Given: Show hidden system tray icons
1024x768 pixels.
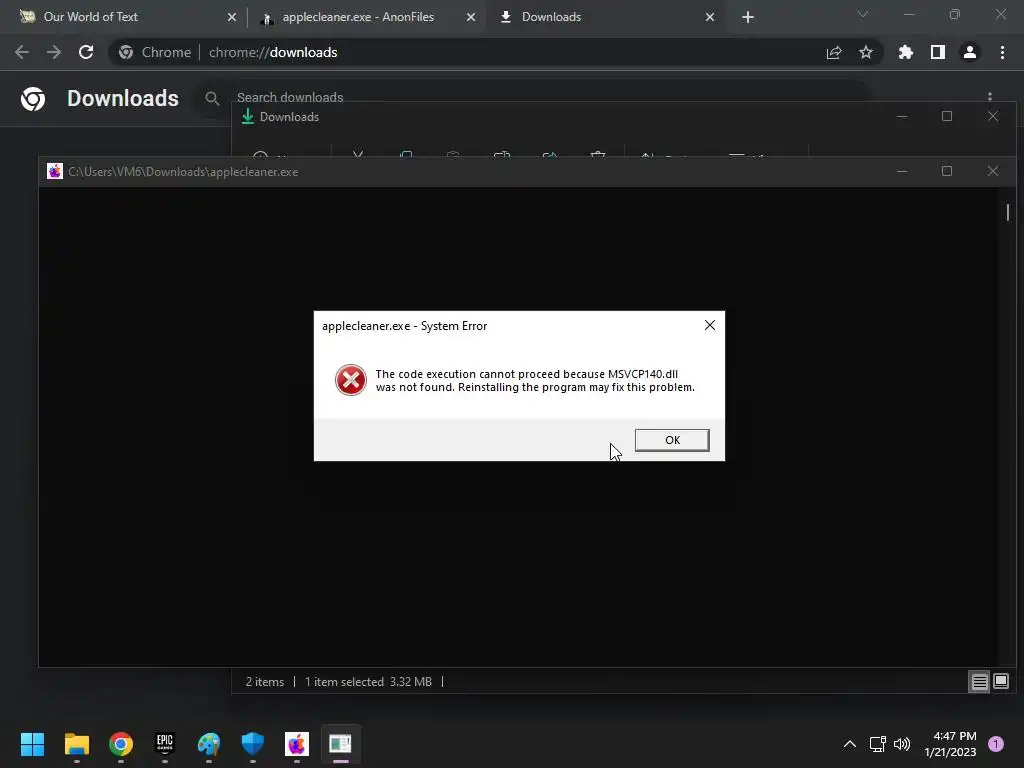Looking at the screenshot, I should pos(850,744).
